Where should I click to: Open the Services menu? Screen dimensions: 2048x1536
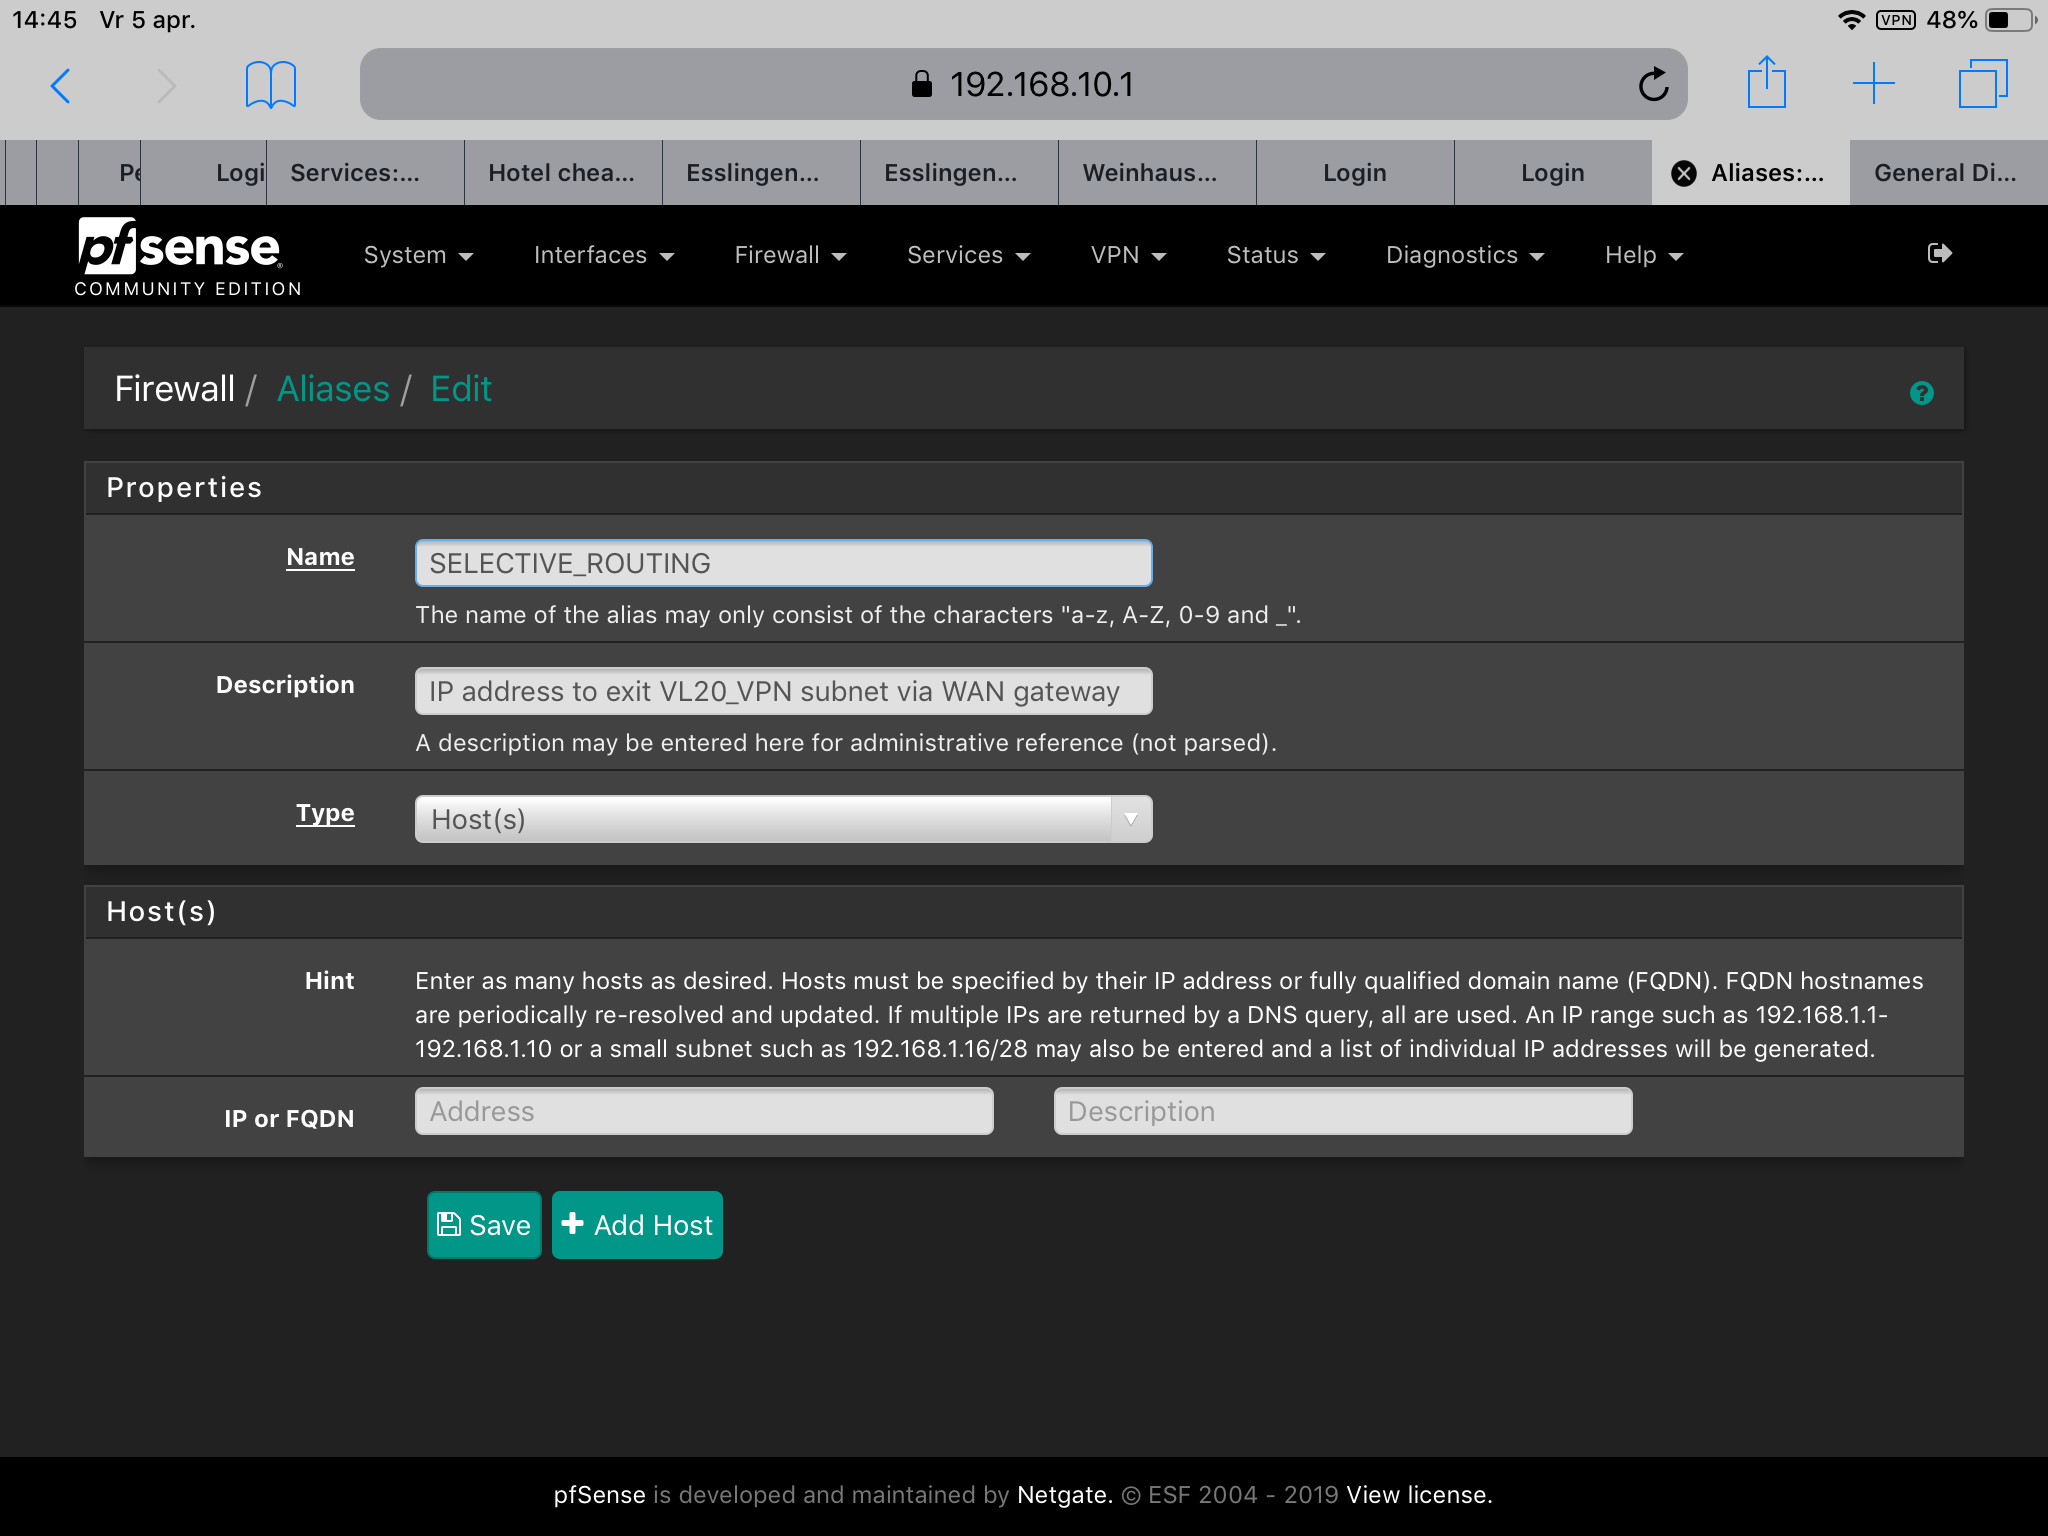968,256
